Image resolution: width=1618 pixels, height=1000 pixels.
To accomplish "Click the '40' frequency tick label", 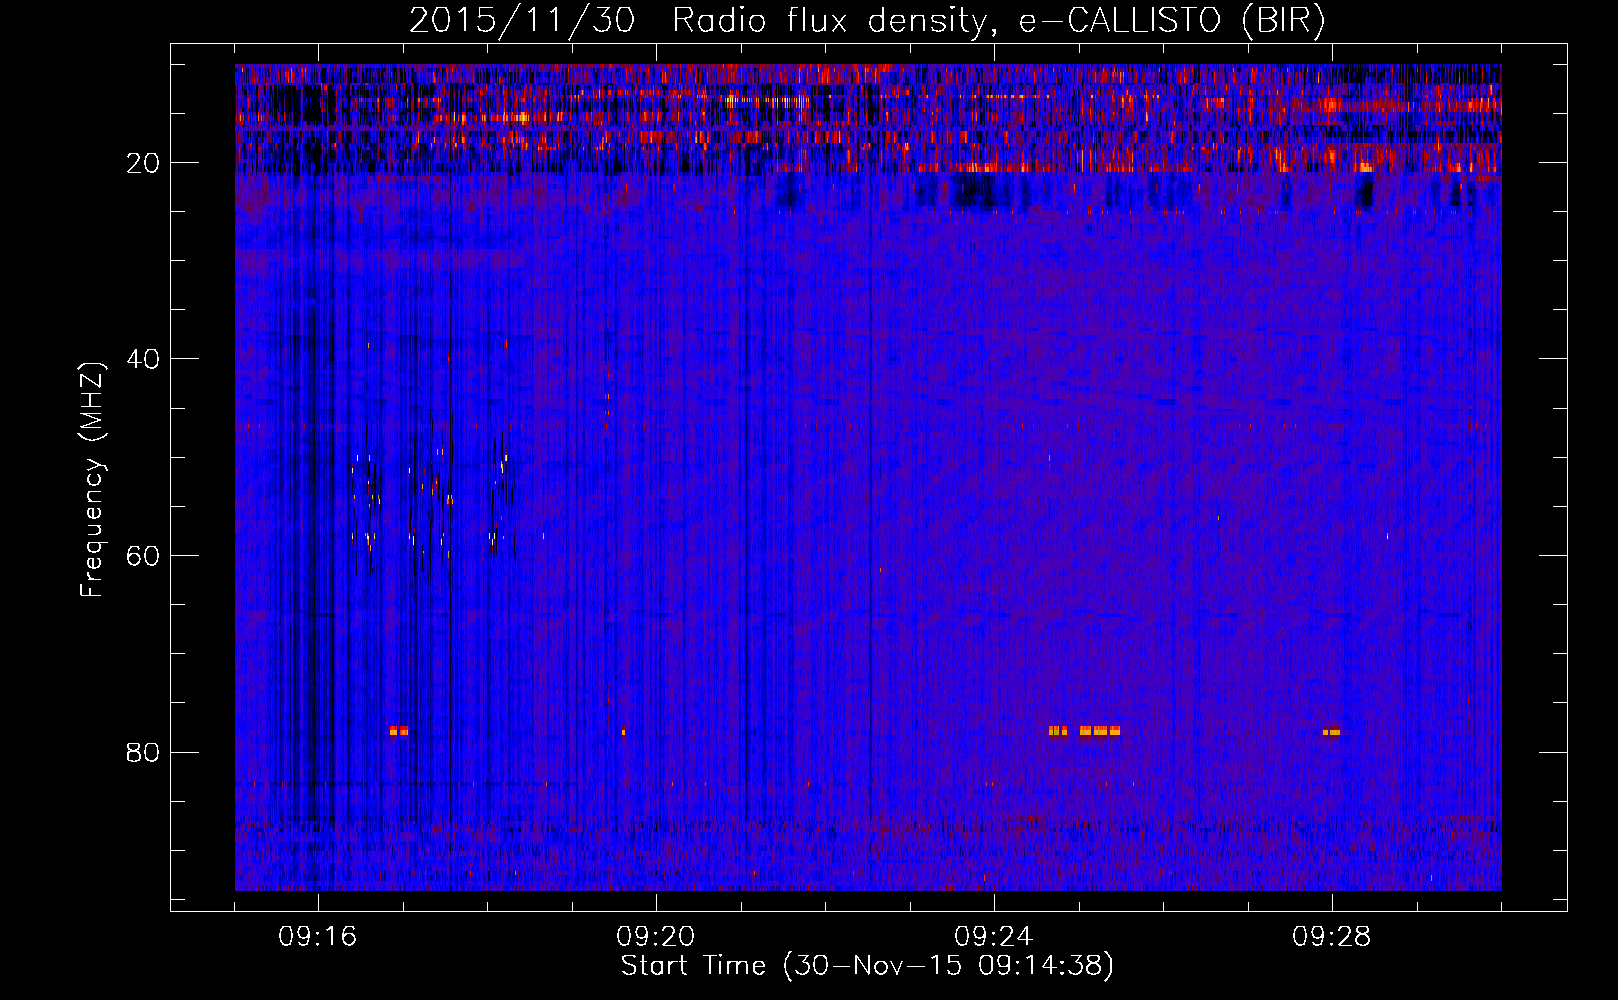I will [x=144, y=359].
